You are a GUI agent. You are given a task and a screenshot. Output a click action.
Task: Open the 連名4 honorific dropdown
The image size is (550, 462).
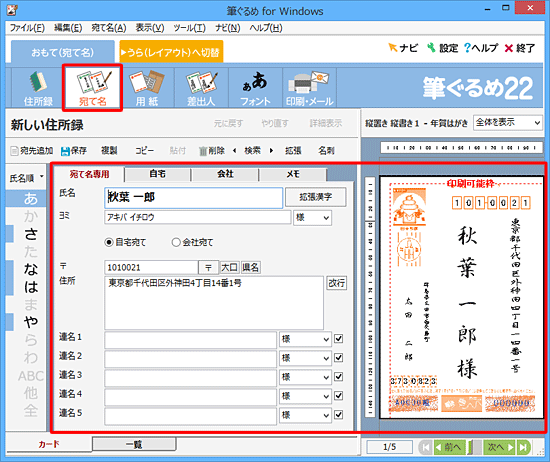coord(305,396)
